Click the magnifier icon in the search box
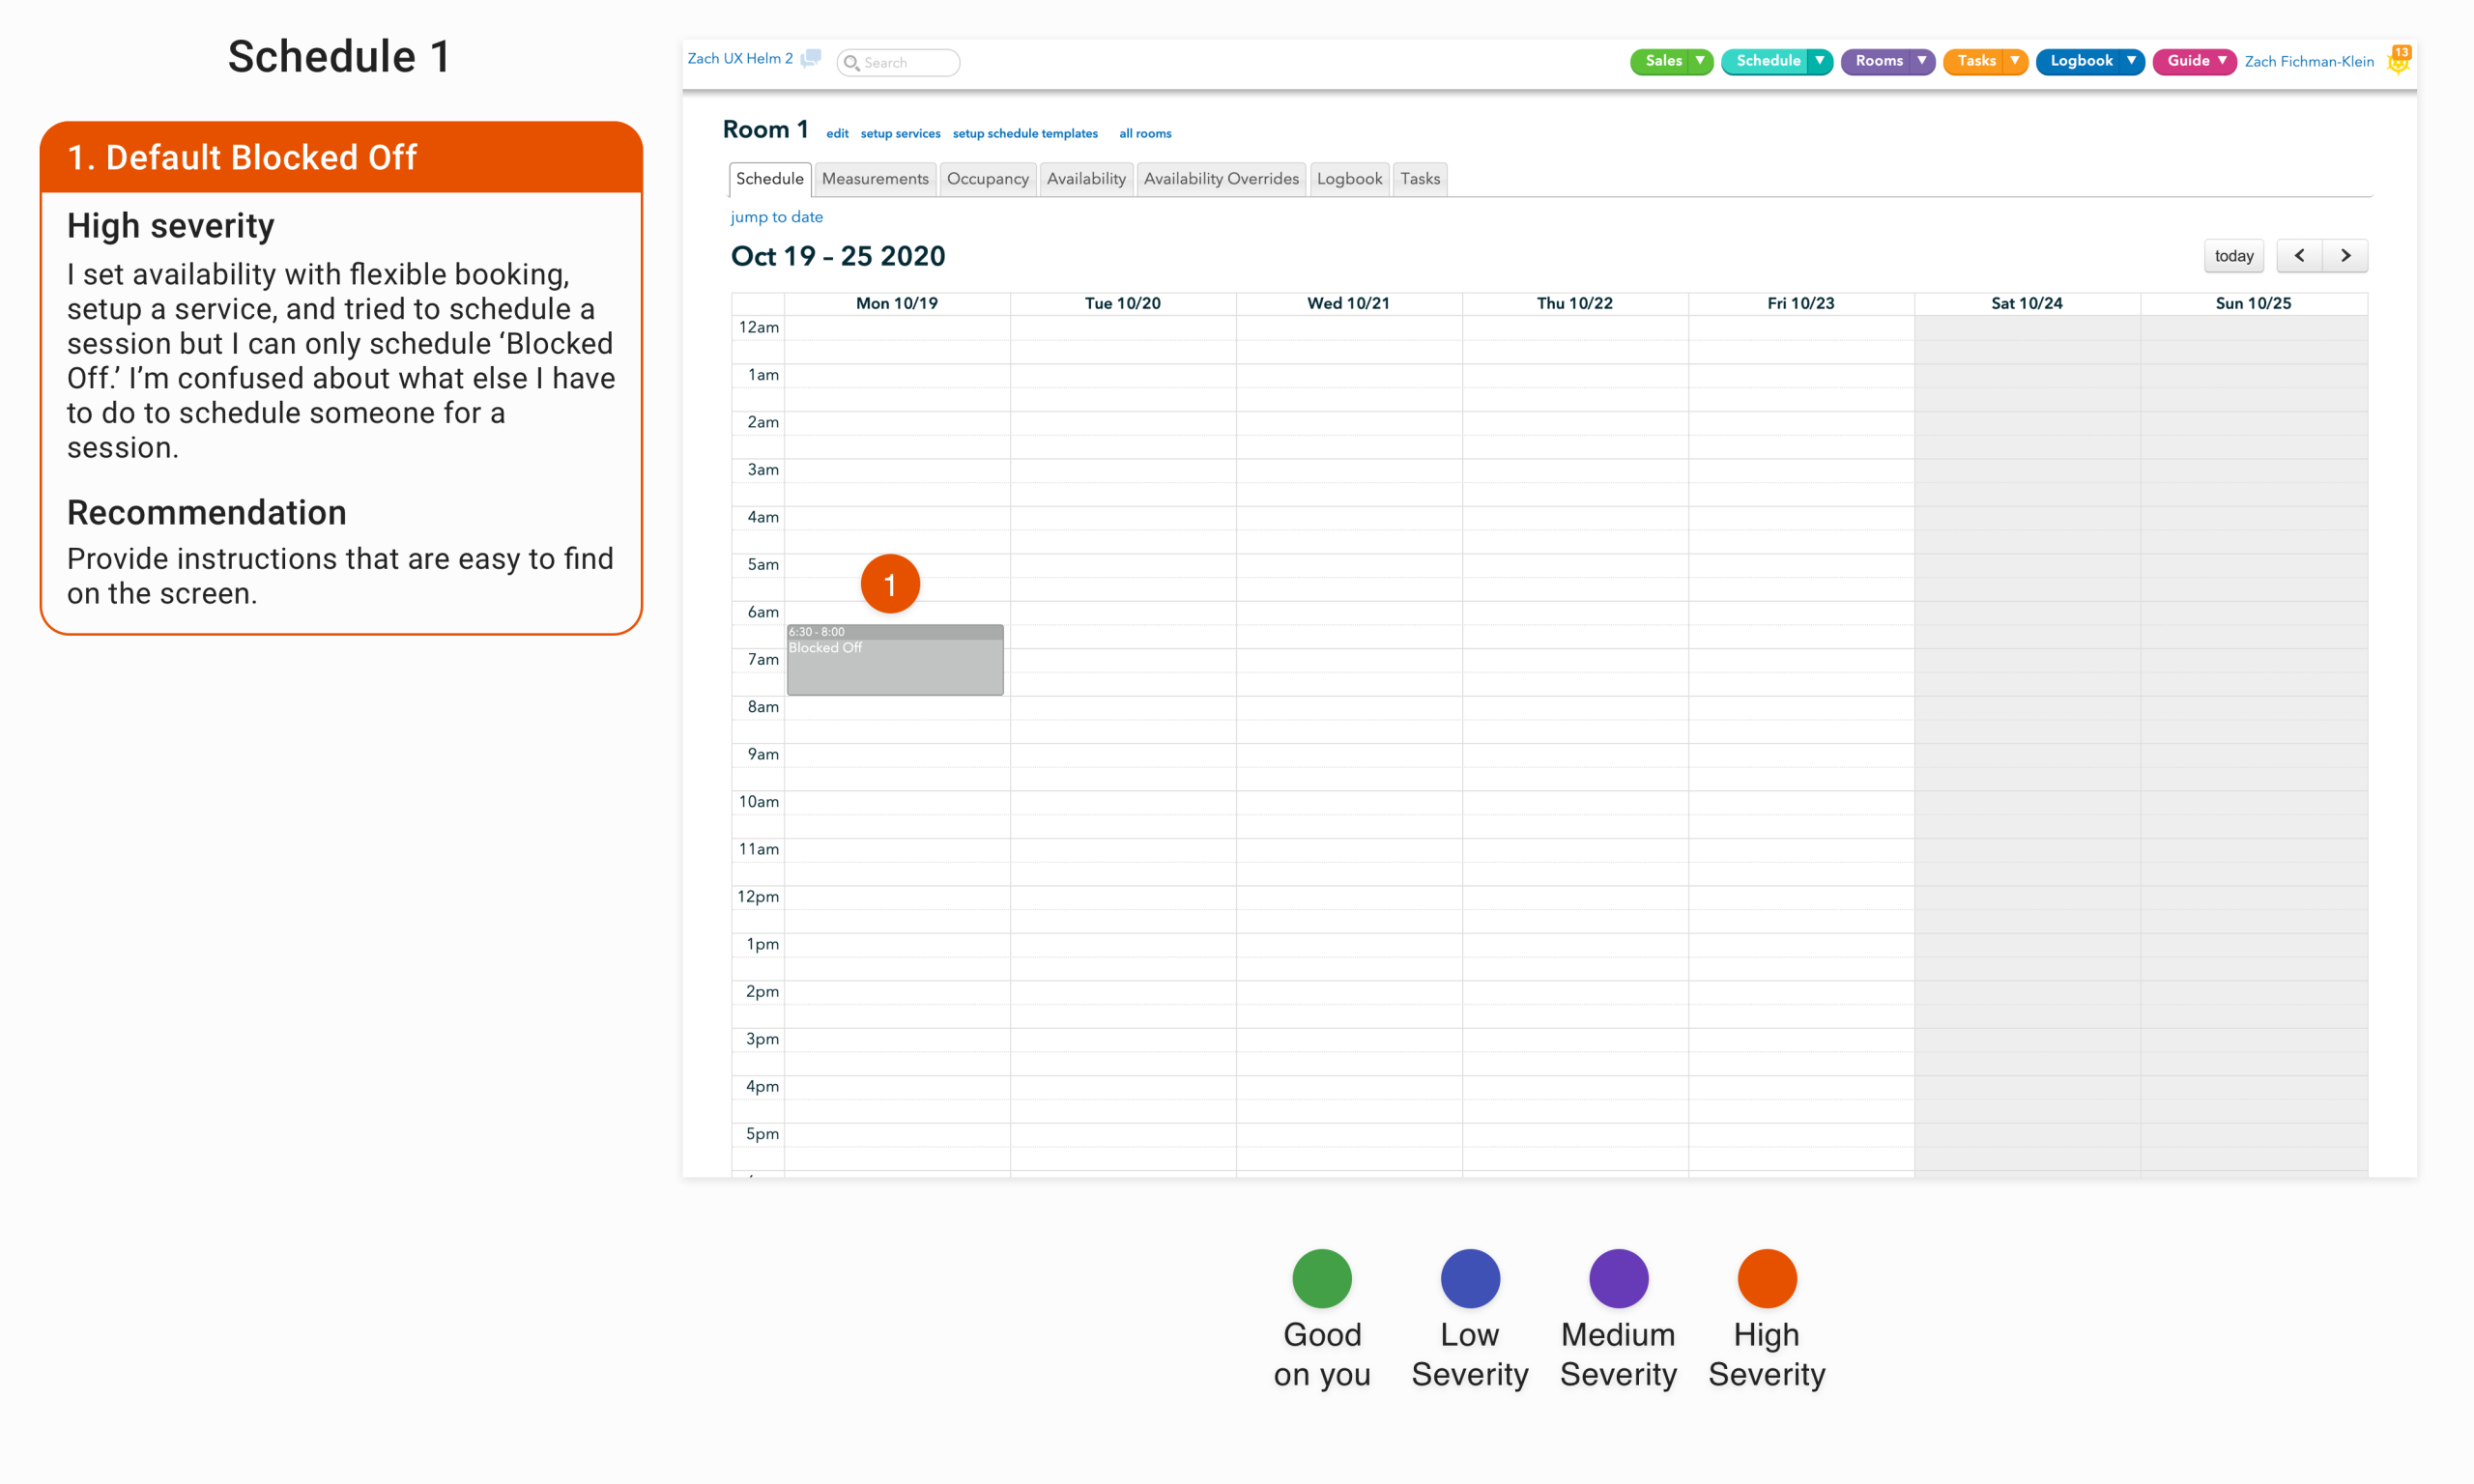The width and height of the screenshot is (2474, 1484). click(852, 63)
